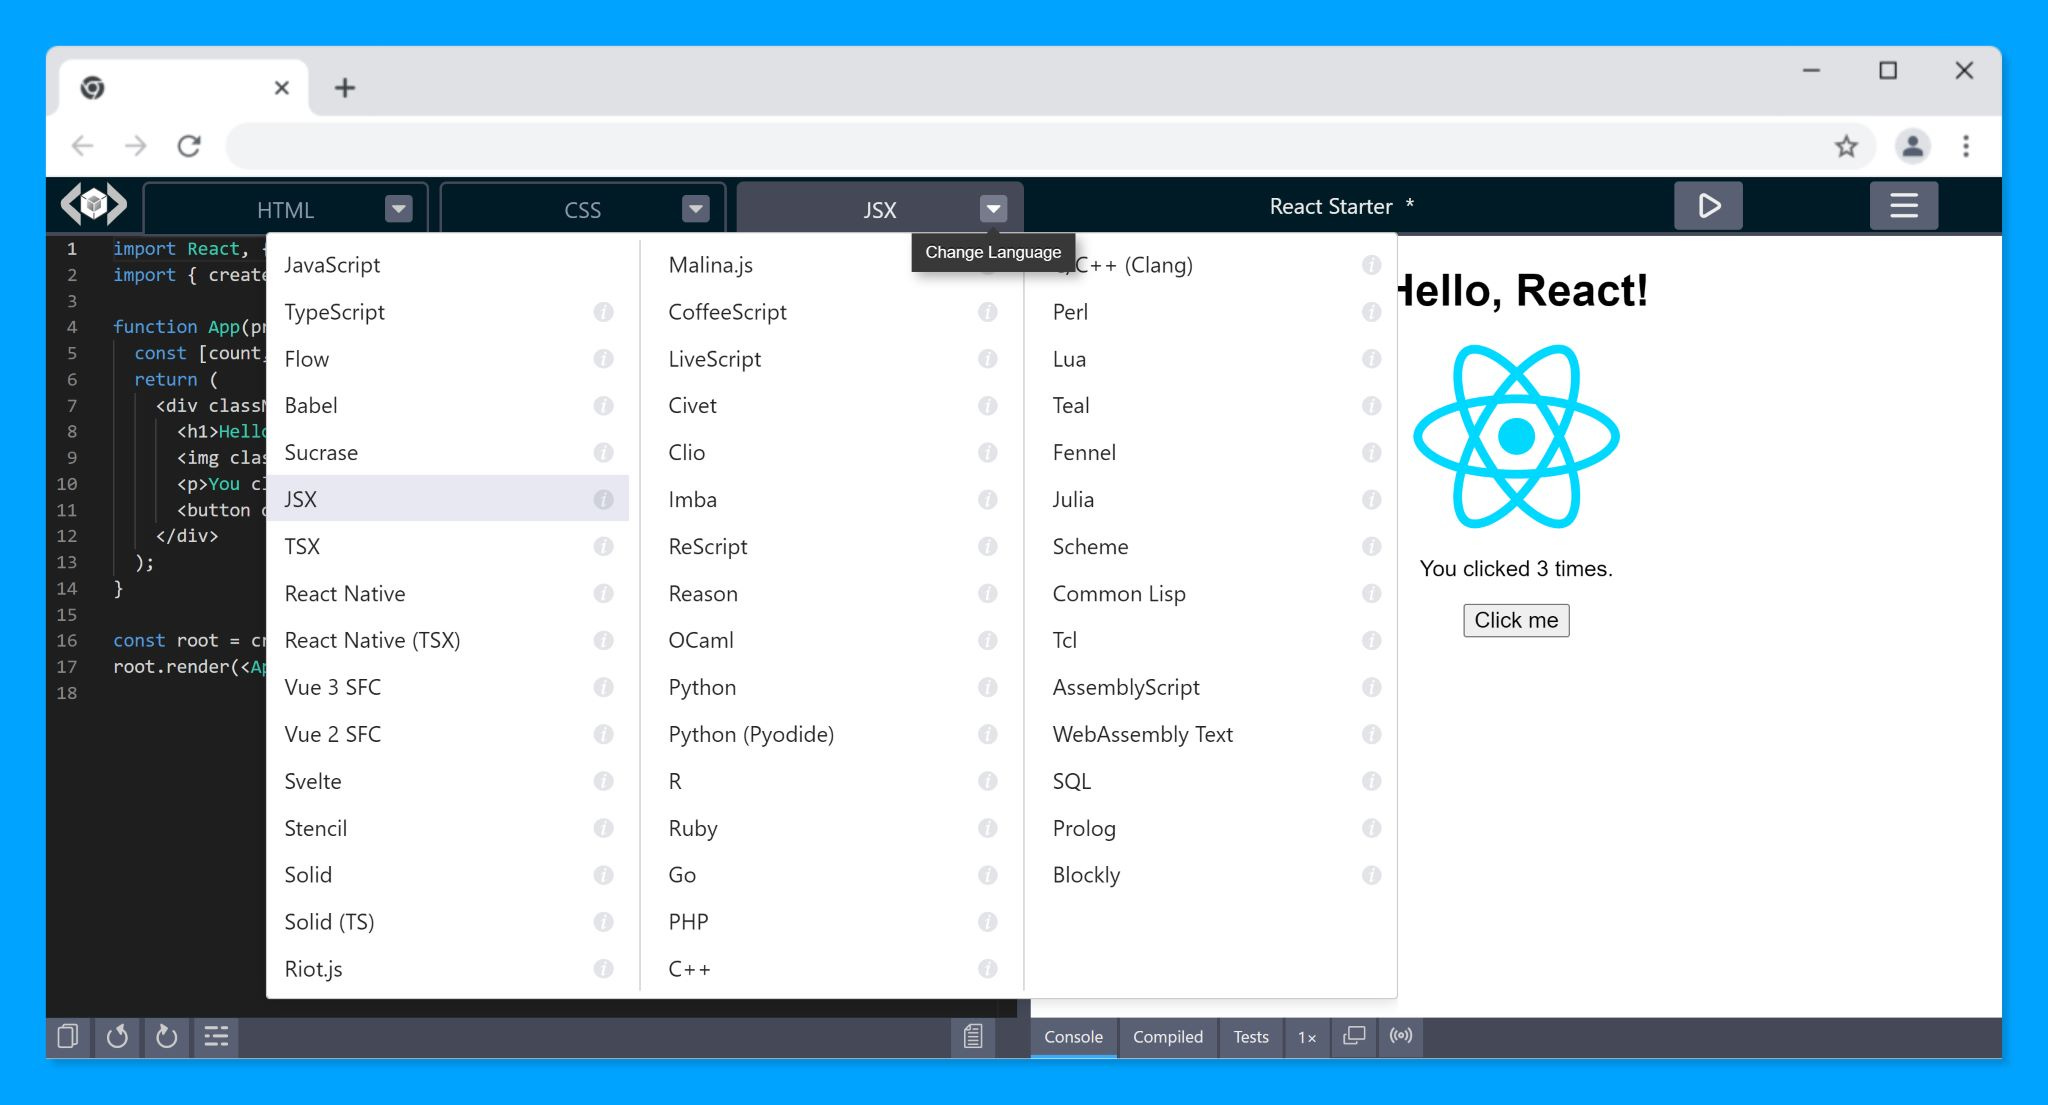Expand the HTML language dropdown arrow
Image resolution: width=2048 pixels, height=1105 pixels.
pyautogui.click(x=398, y=209)
